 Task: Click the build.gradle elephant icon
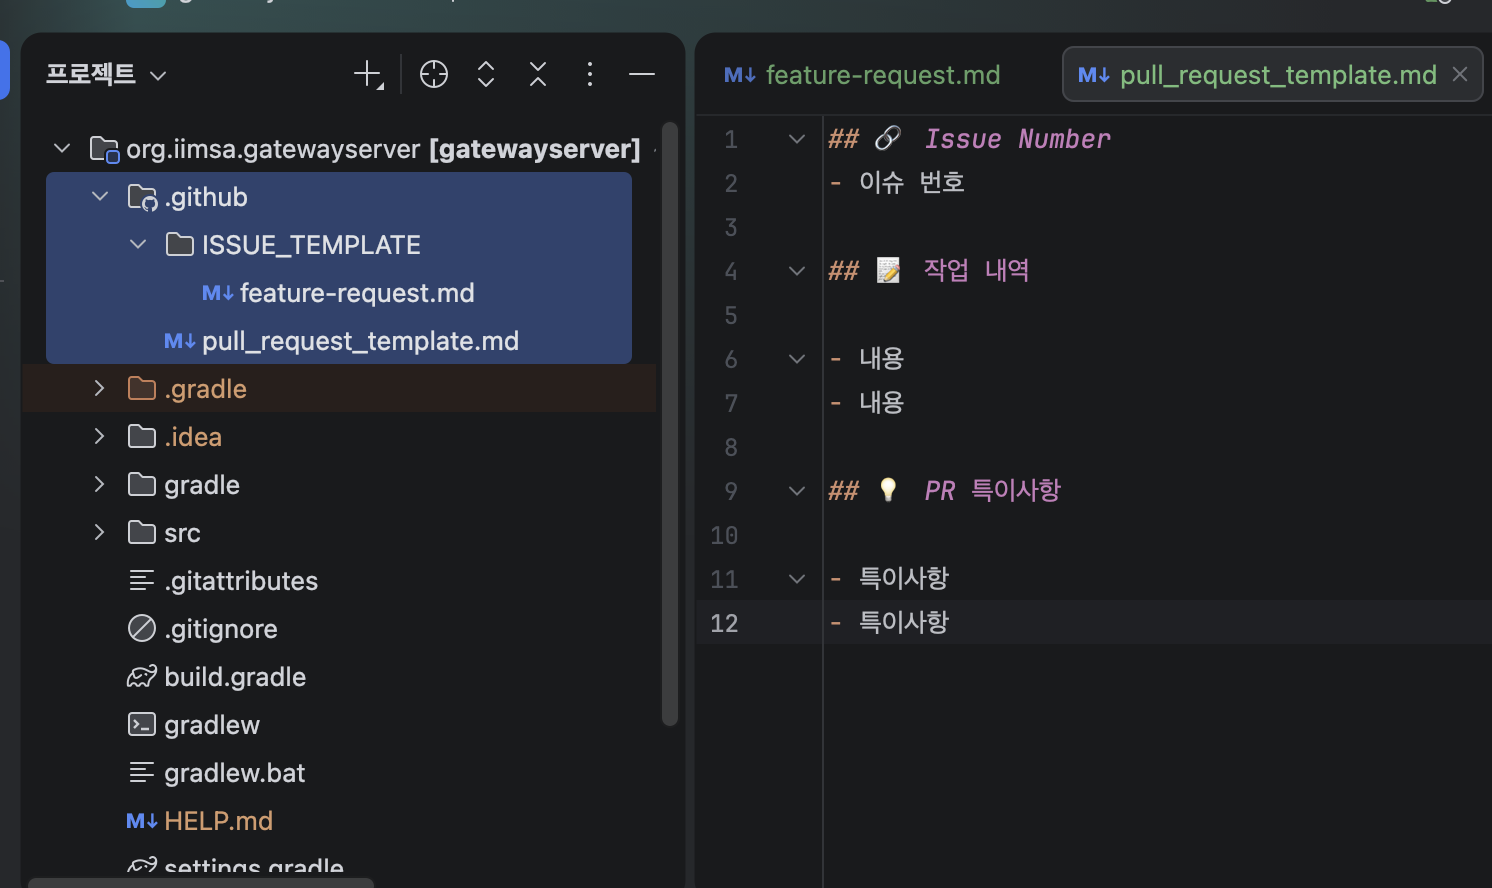click(142, 677)
